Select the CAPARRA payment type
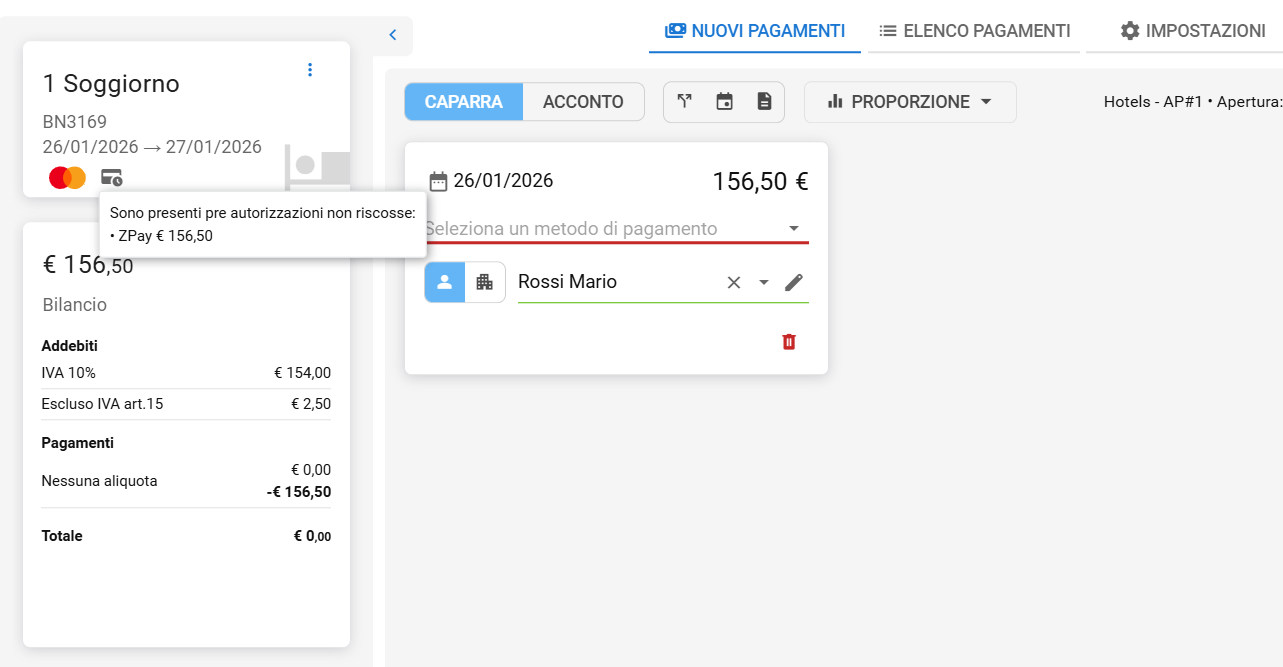1283x667 pixels. click(464, 102)
